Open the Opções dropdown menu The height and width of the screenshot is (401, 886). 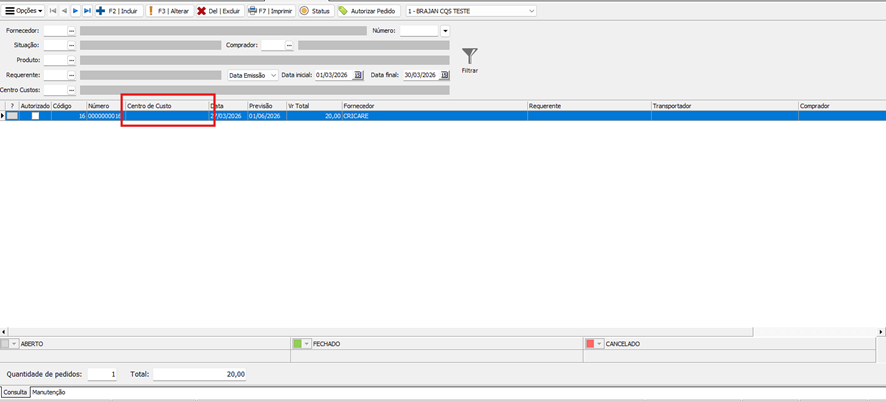coord(23,10)
